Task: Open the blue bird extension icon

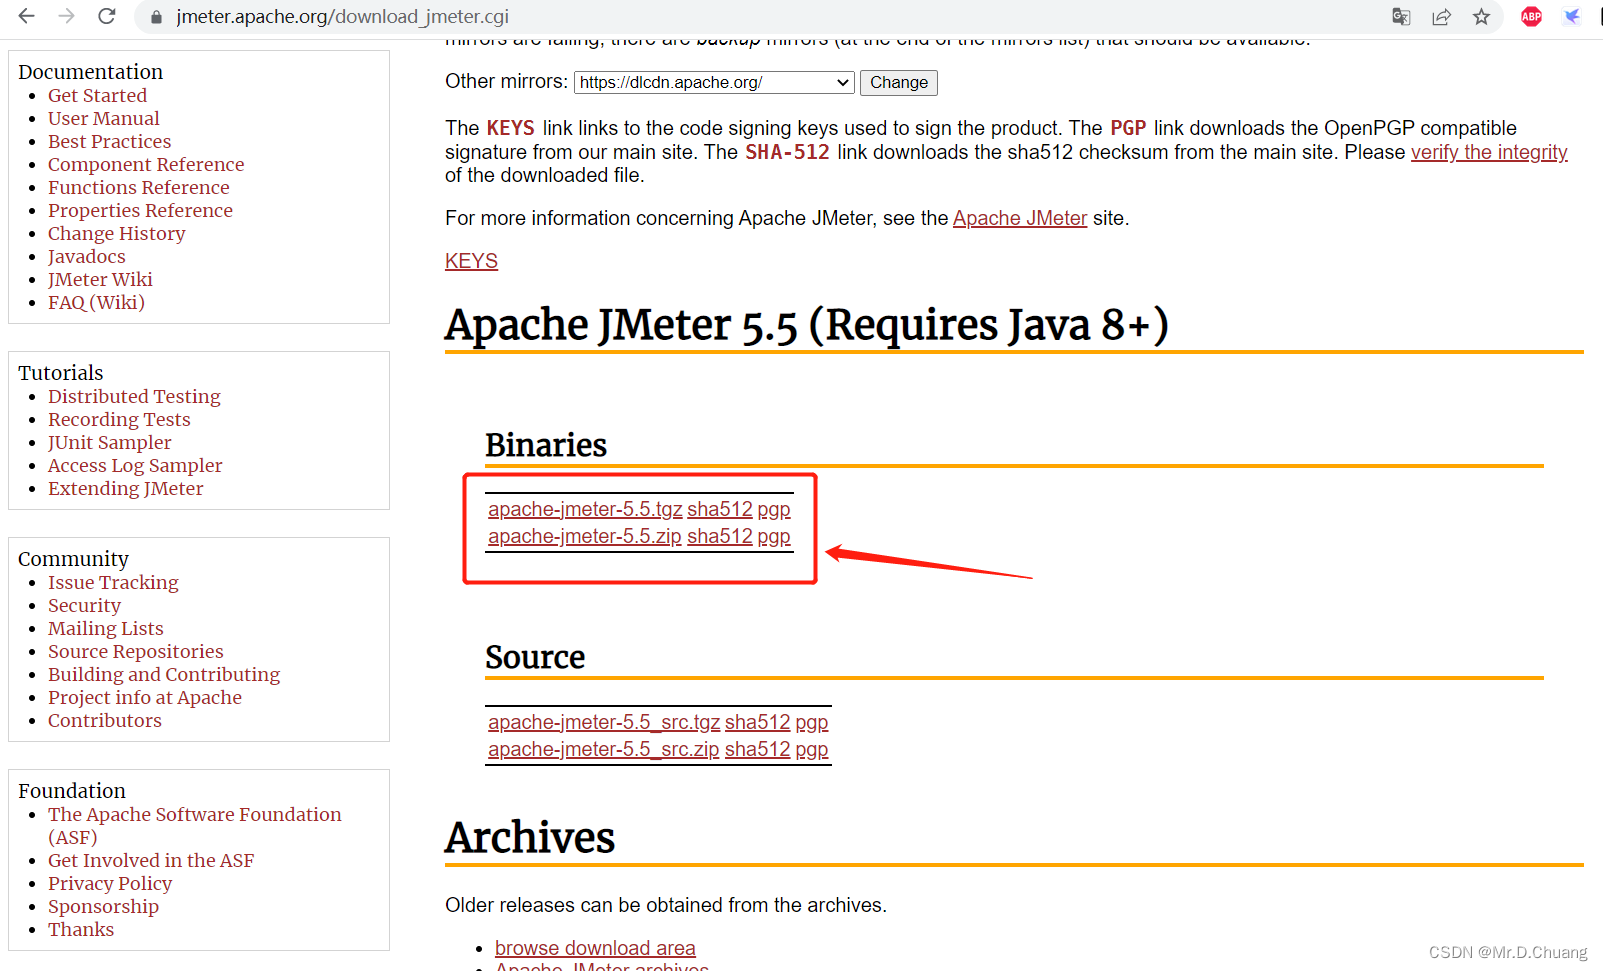Action: click(1572, 17)
